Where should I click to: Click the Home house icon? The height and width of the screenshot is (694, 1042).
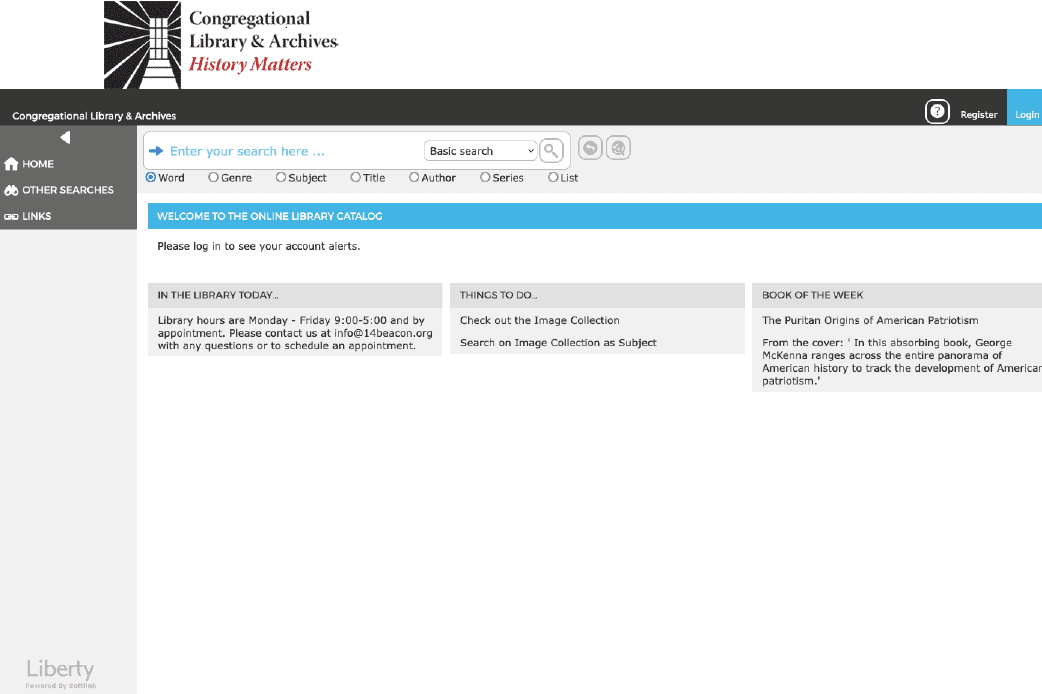[12, 164]
